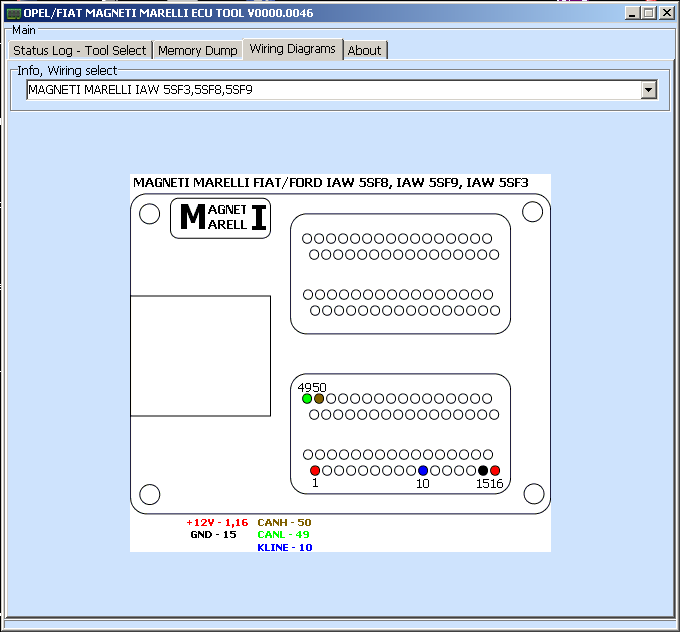Click the 'Info, Wiring select' group label
This screenshot has height=632, width=680.
pos(67,70)
